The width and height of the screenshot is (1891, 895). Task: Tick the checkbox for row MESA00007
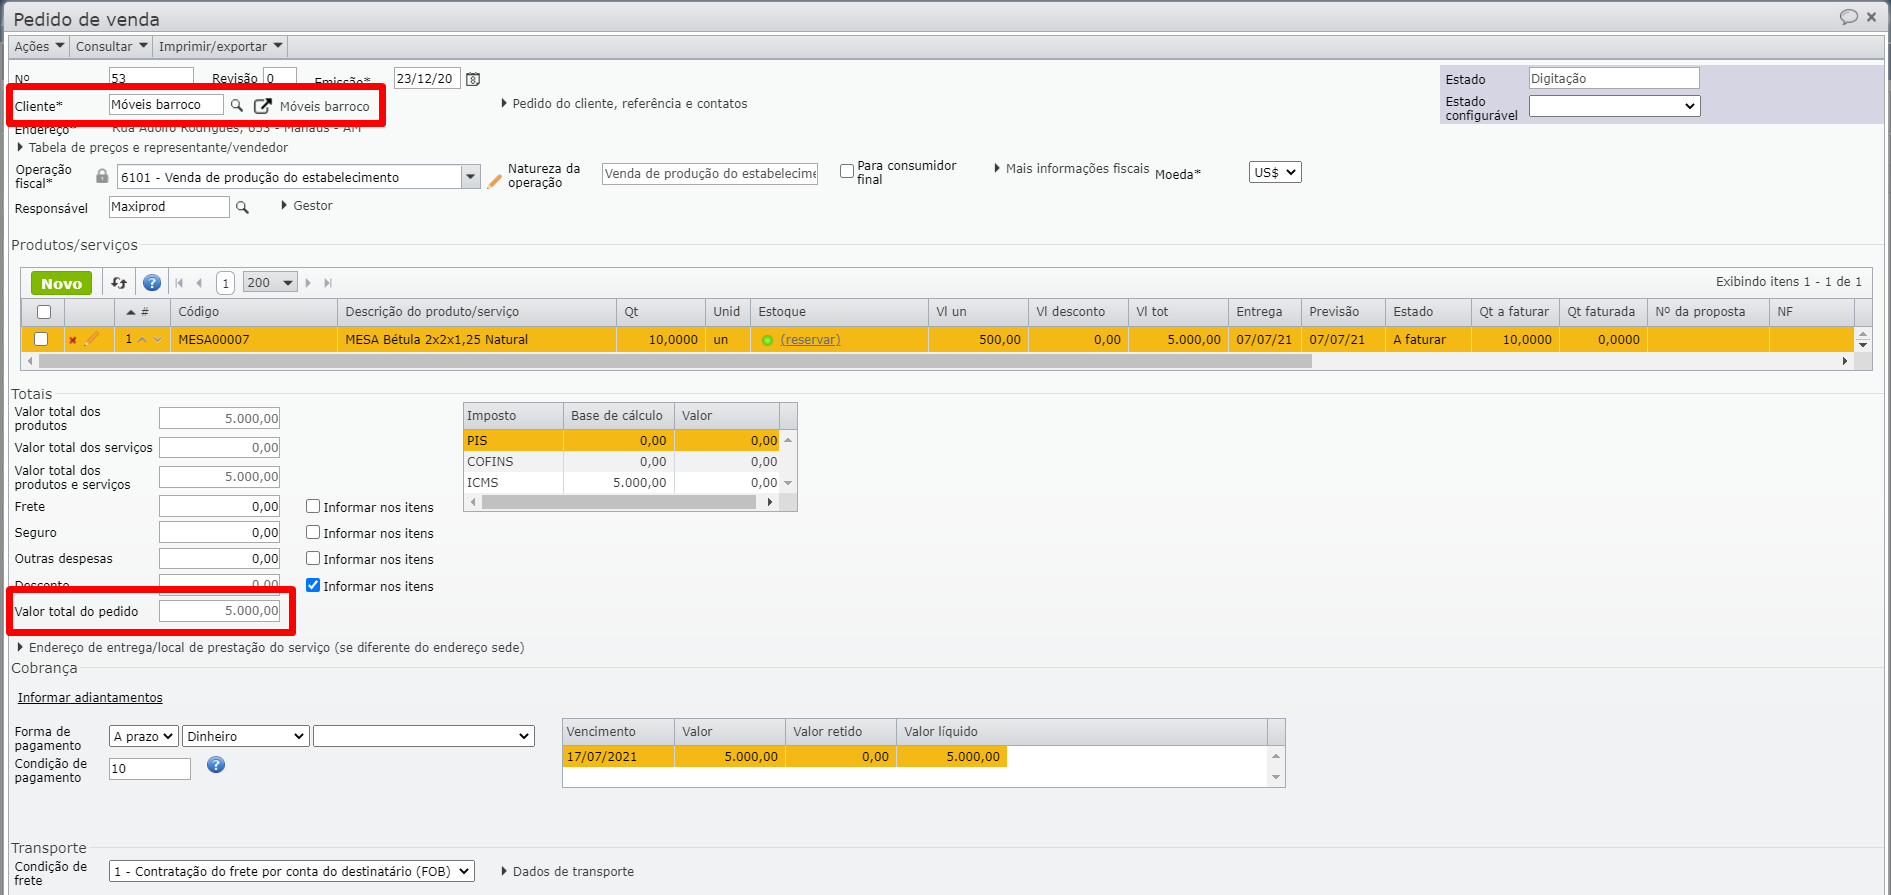click(41, 339)
